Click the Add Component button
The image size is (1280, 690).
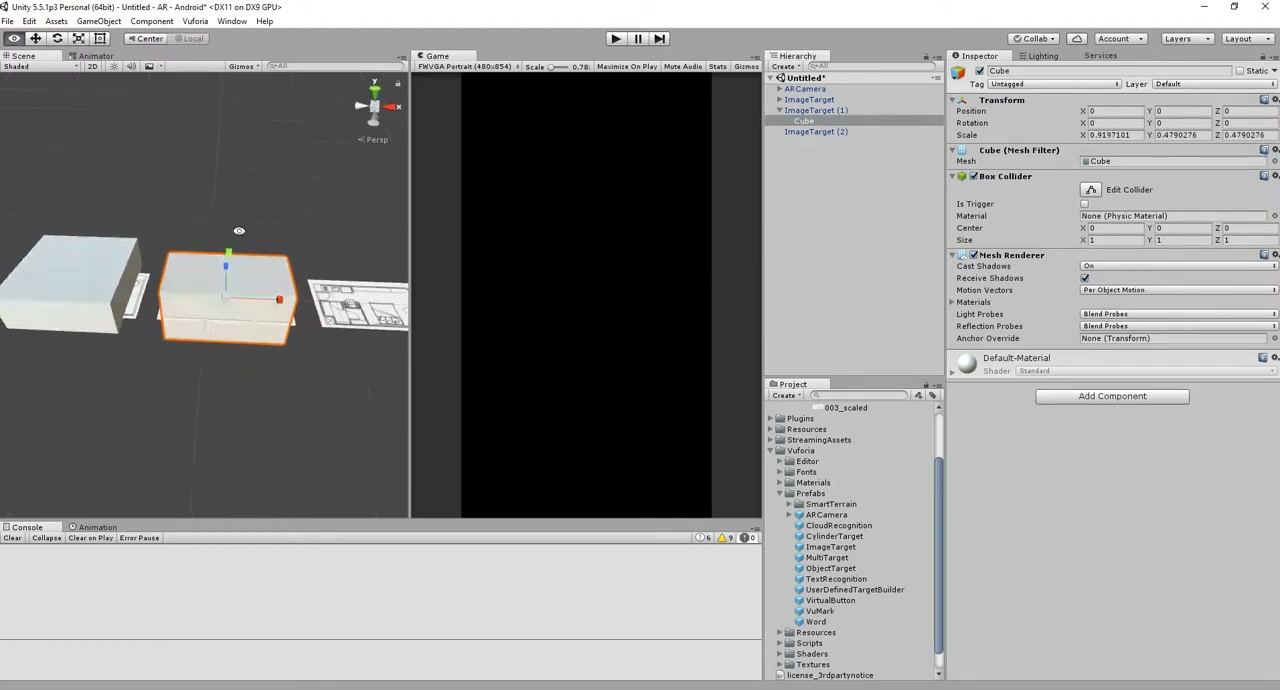pyautogui.click(x=1112, y=396)
